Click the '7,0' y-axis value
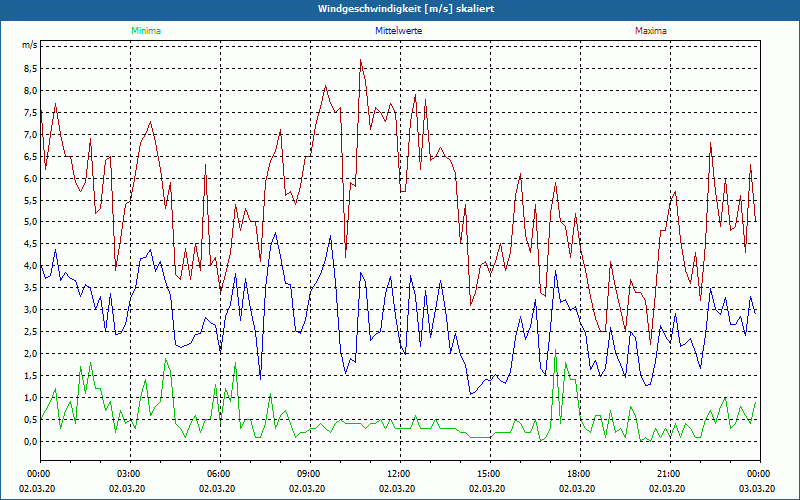This screenshot has height=500, width=800. 31,134
